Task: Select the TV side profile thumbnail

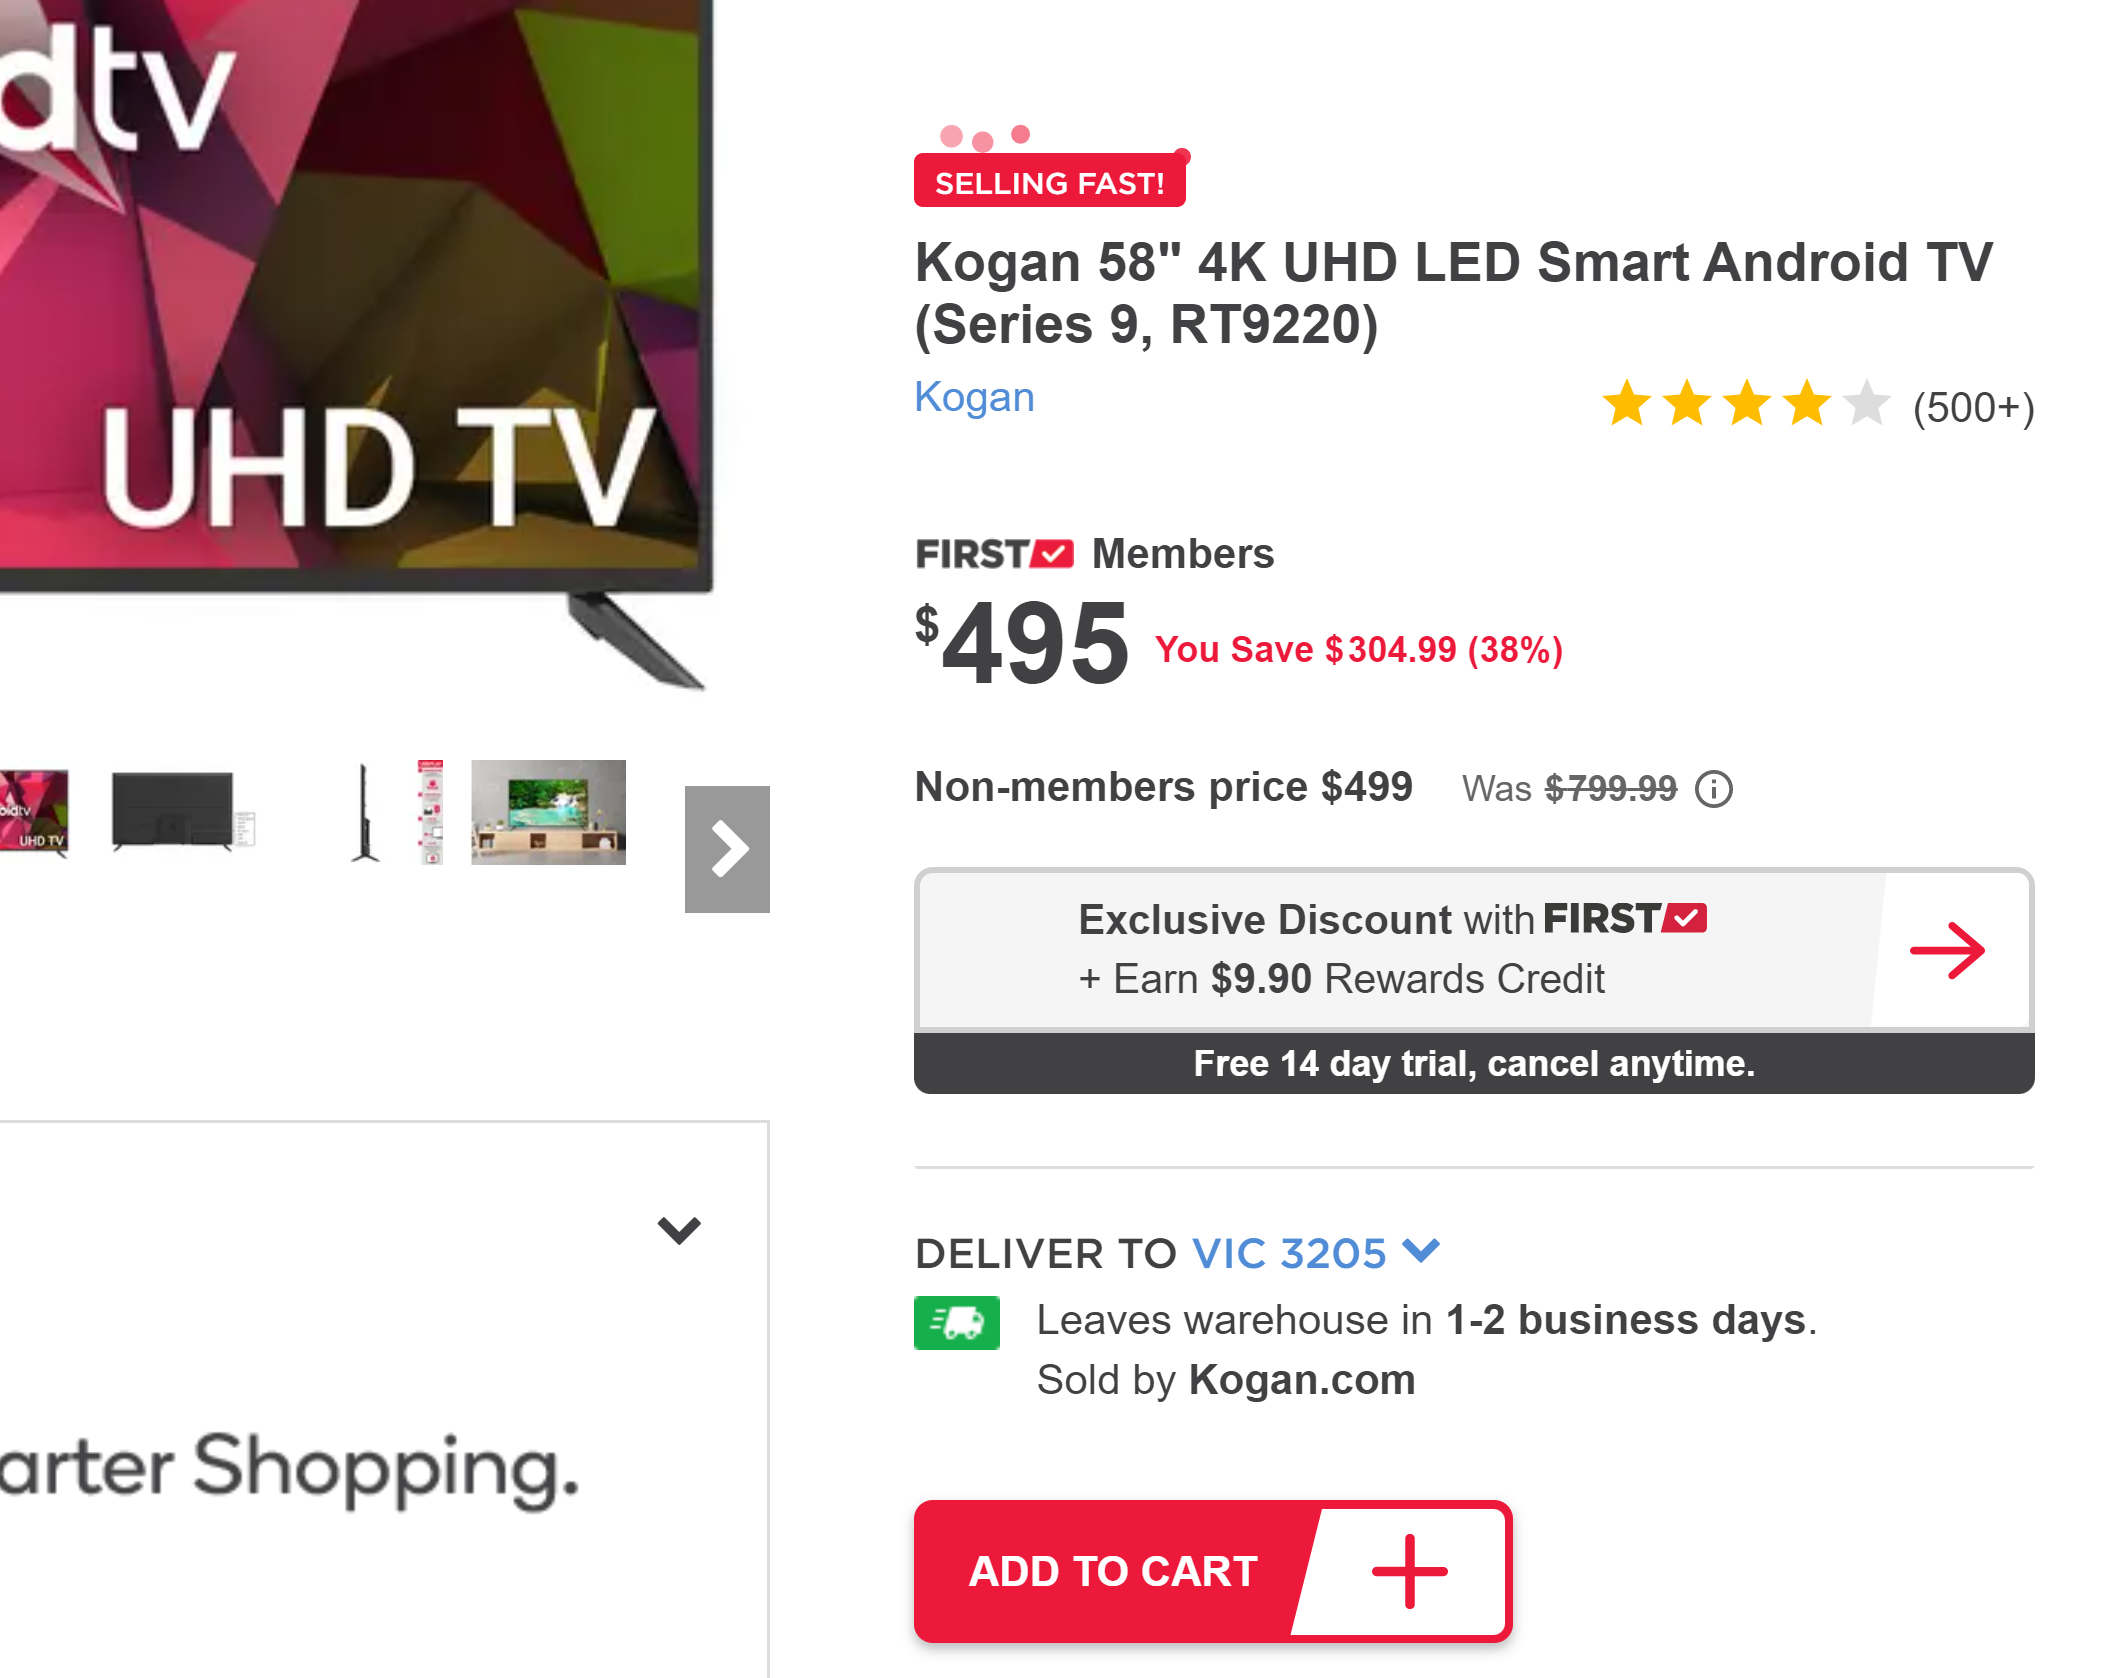Action: pyautogui.click(x=364, y=812)
